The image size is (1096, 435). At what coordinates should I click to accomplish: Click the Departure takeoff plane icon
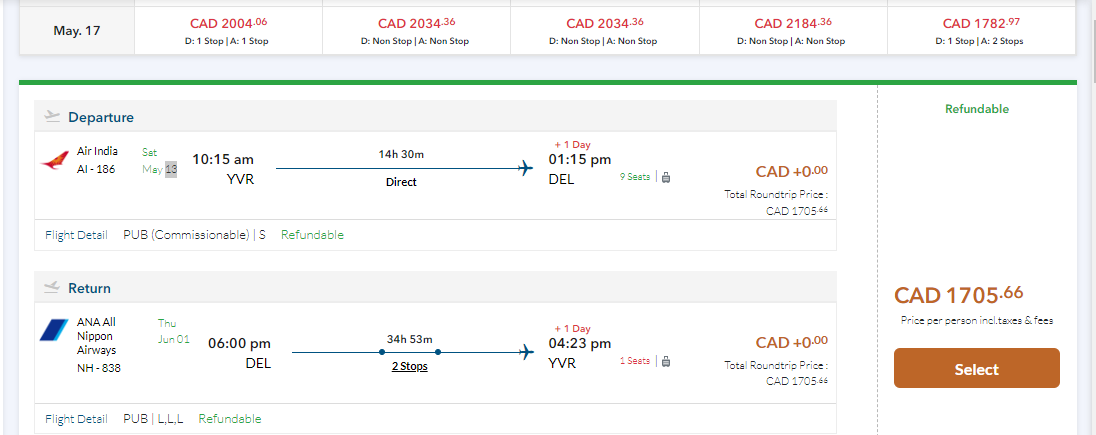[x=53, y=117]
